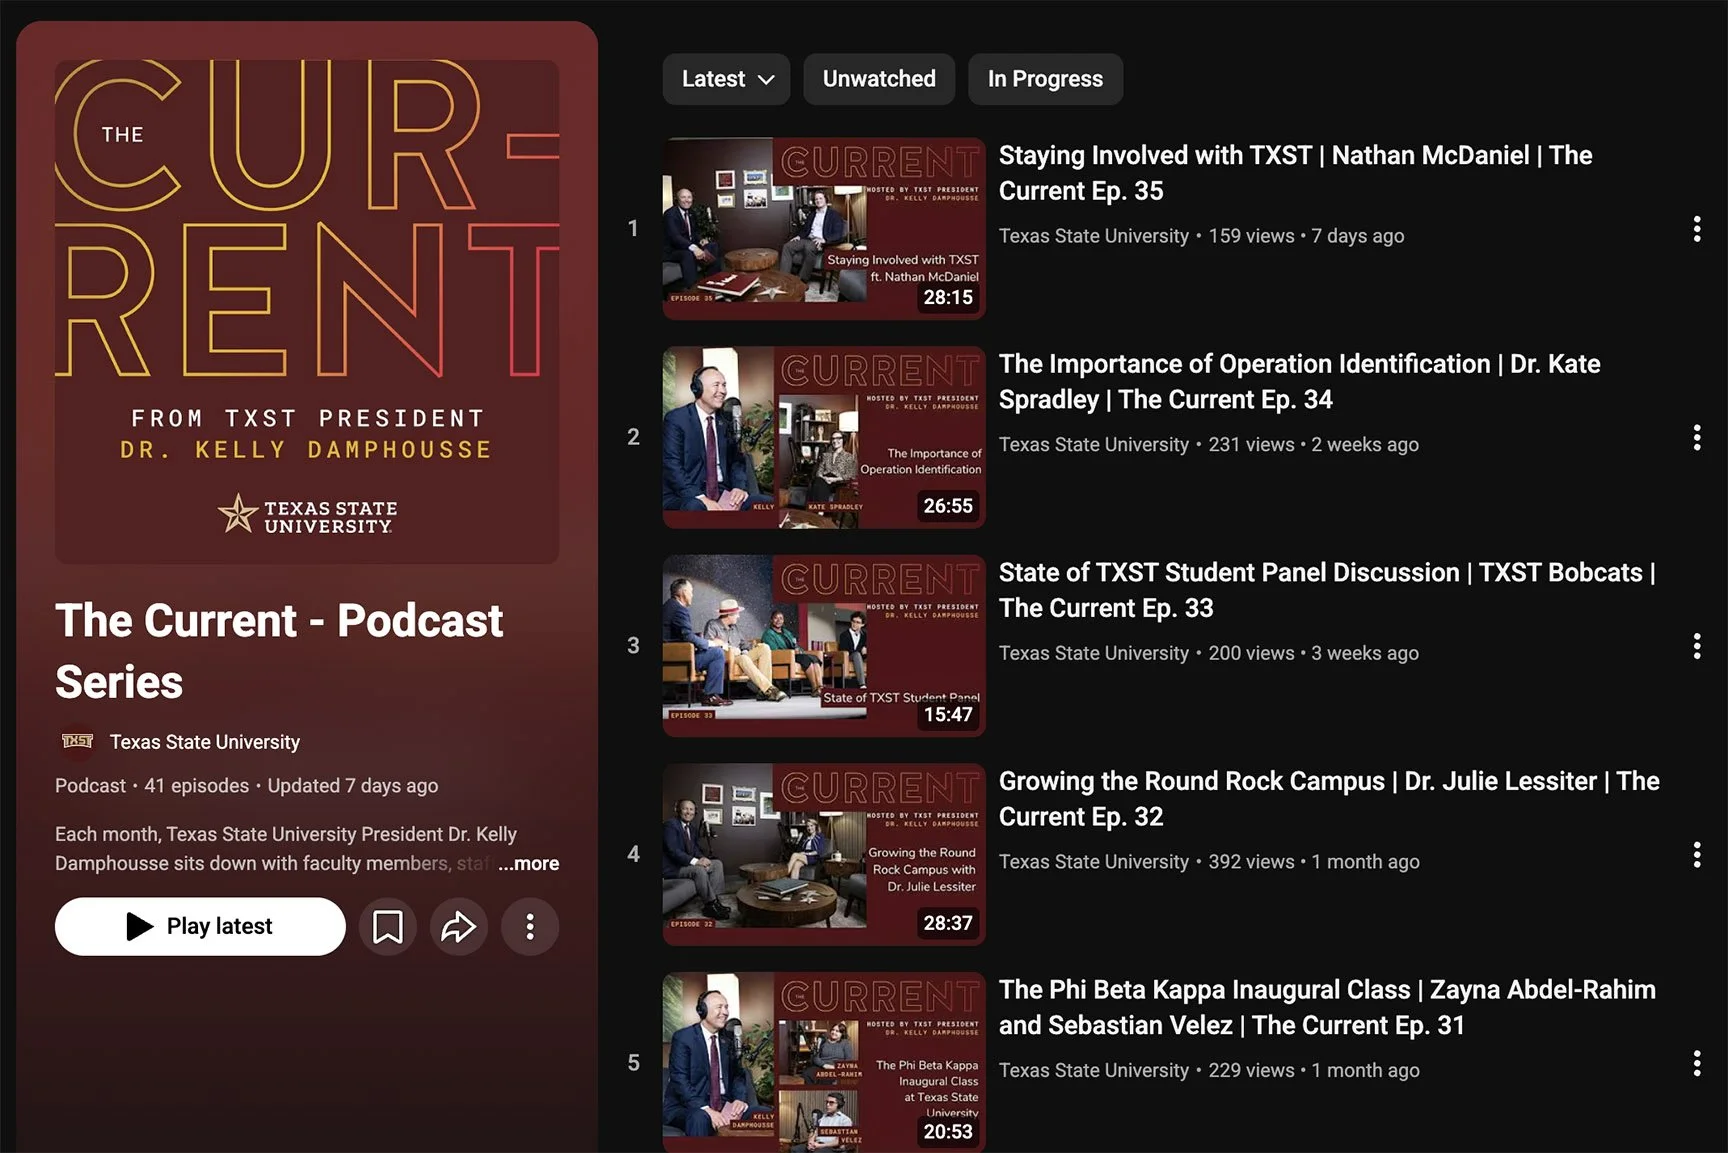Click the Ep. 31 video thumbnail
This screenshot has height=1153, width=1728.
[x=824, y=1062]
